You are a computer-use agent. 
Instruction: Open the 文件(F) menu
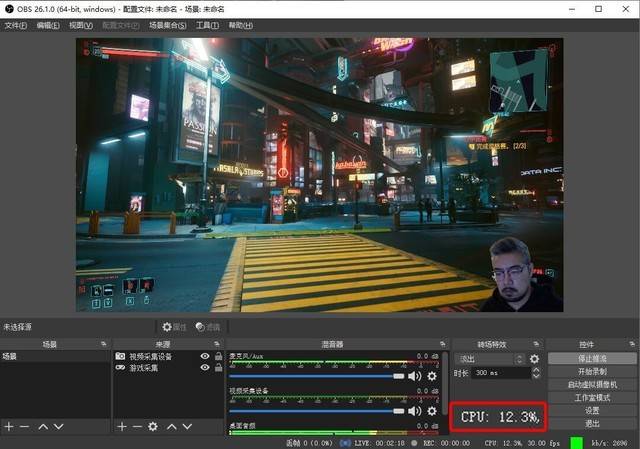16,25
